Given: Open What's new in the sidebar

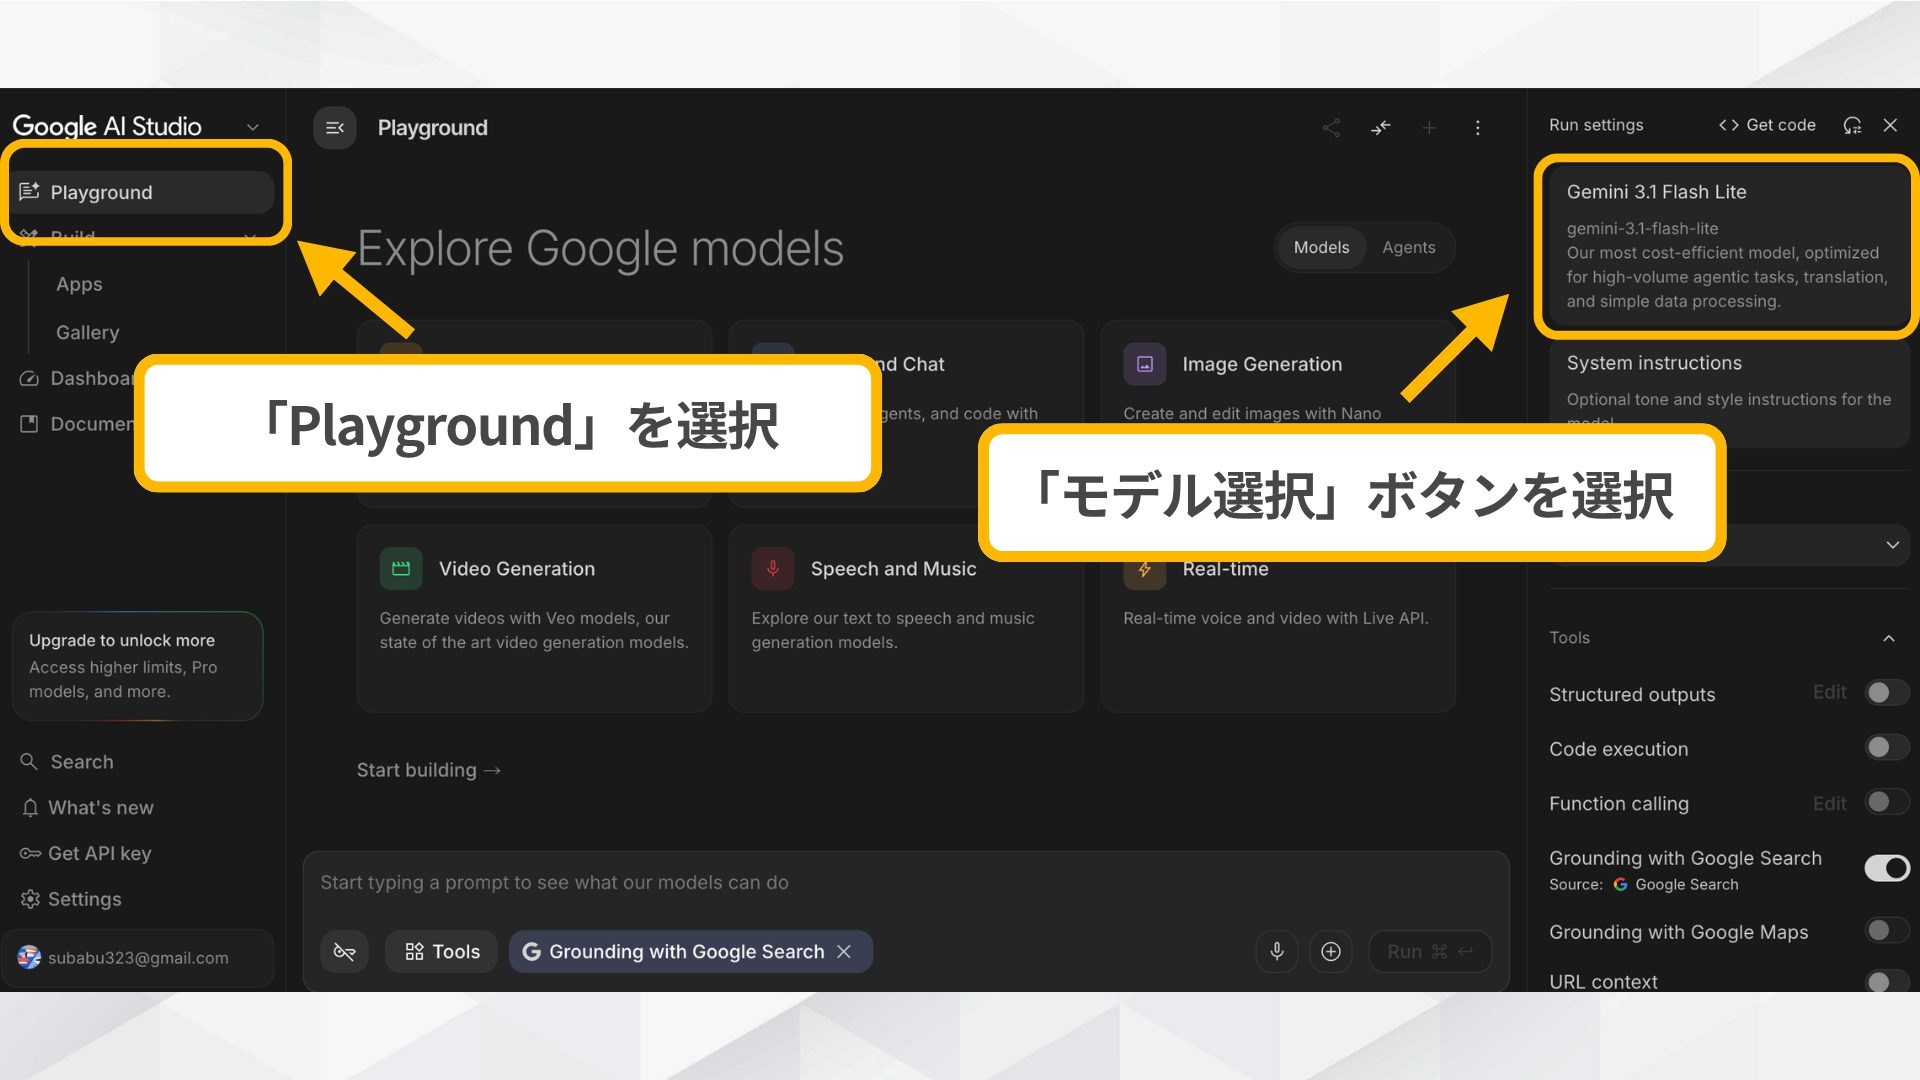Looking at the screenshot, I should [101, 807].
